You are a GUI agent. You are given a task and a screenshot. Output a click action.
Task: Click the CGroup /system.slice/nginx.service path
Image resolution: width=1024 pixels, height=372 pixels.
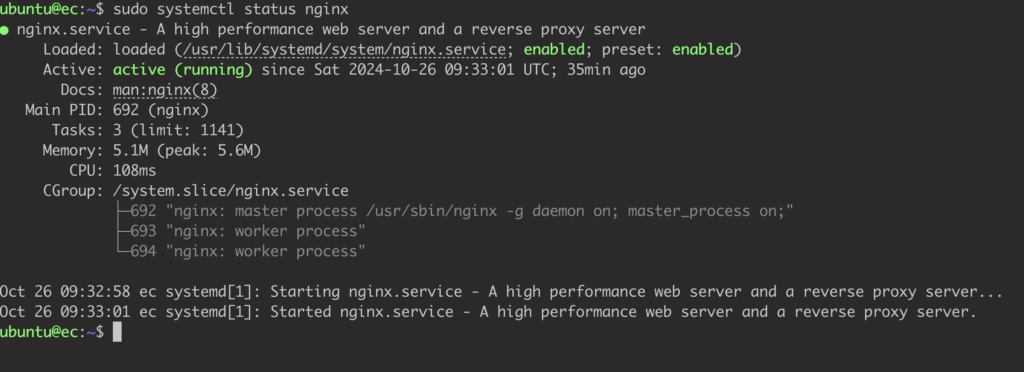point(231,191)
